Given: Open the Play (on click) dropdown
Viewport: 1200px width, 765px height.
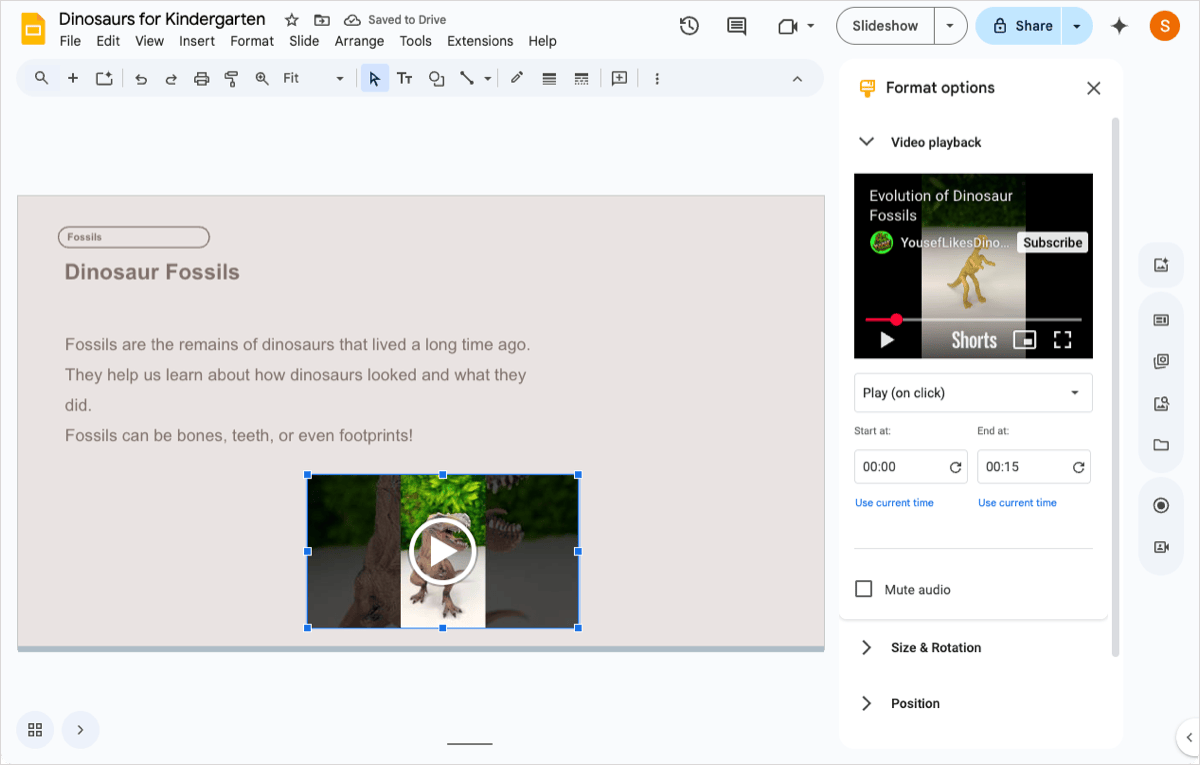Looking at the screenshot, I should click(x=973, y=393).
